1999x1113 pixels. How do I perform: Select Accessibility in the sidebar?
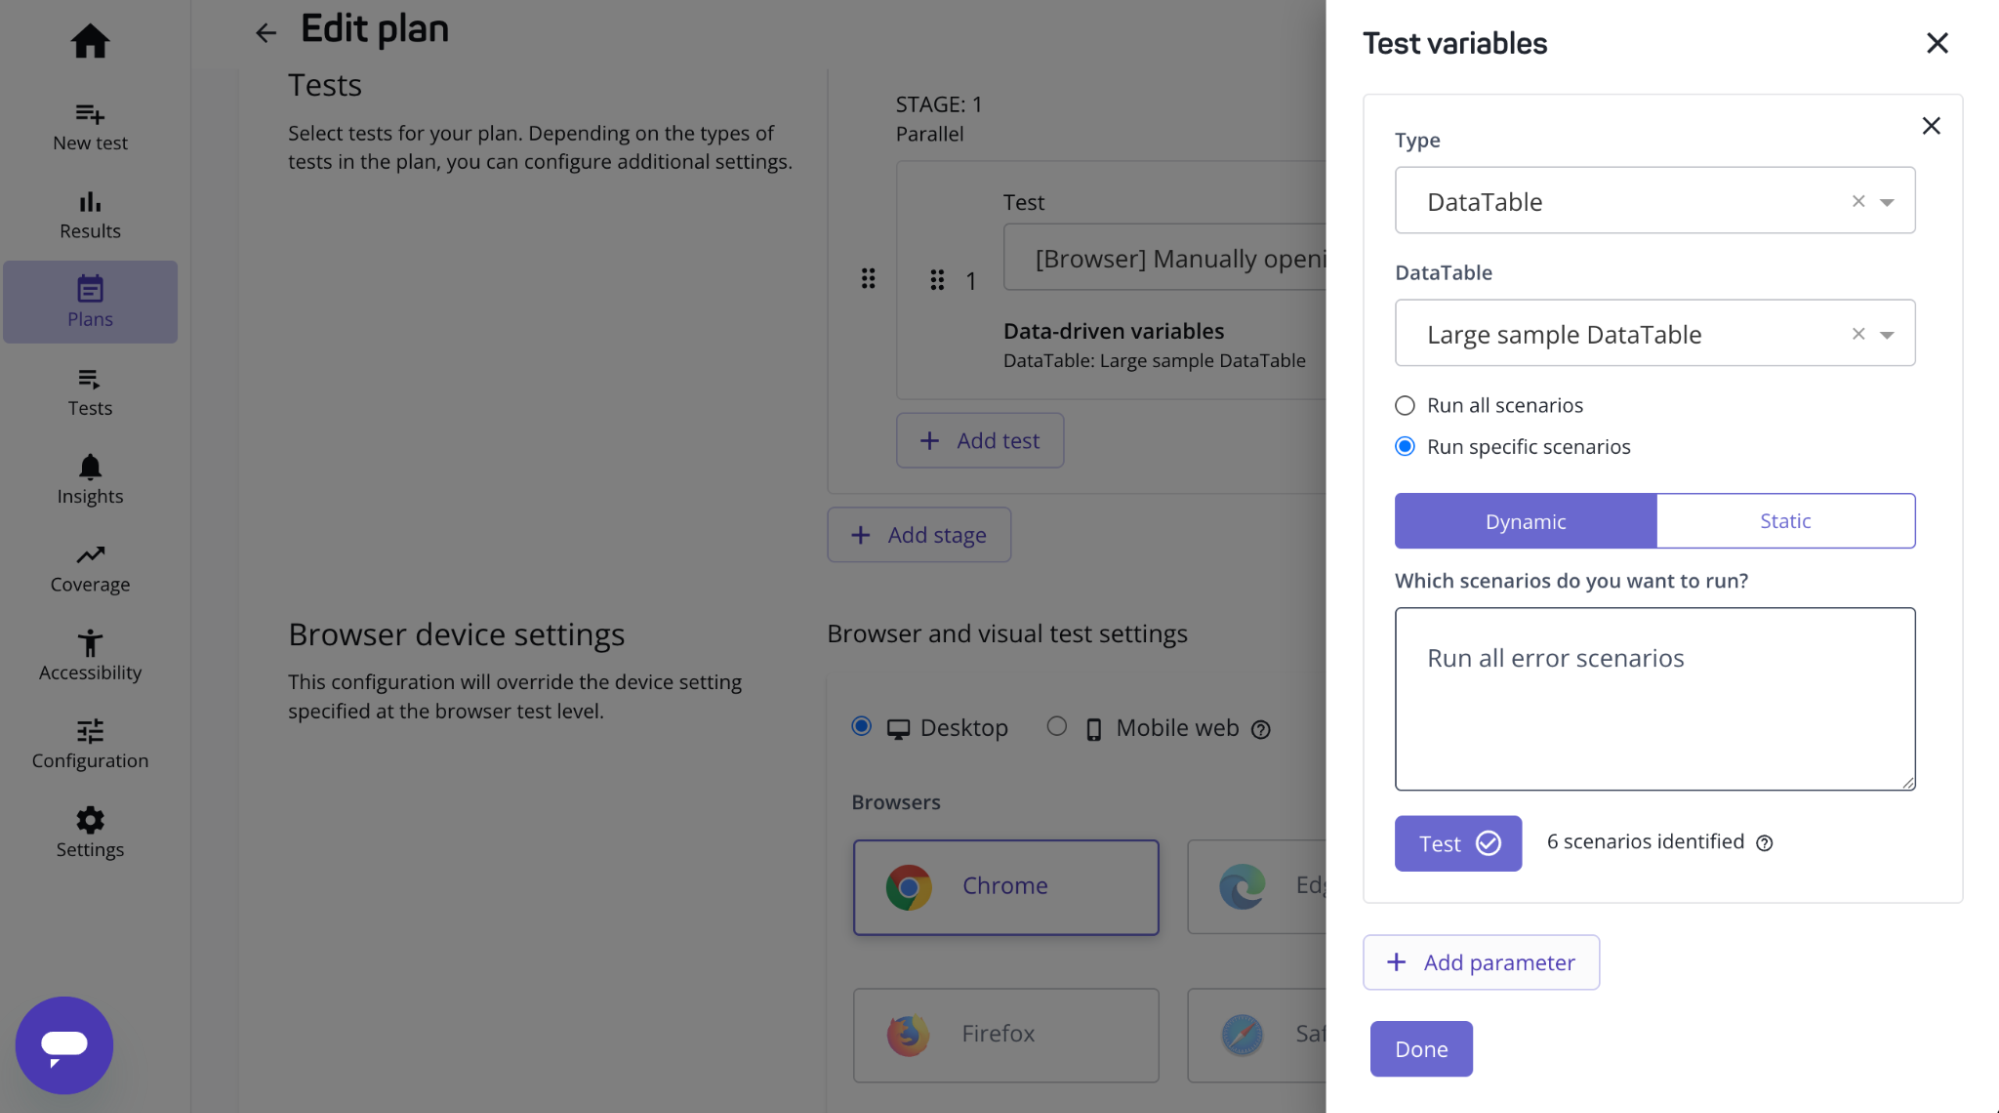(90, 654)
